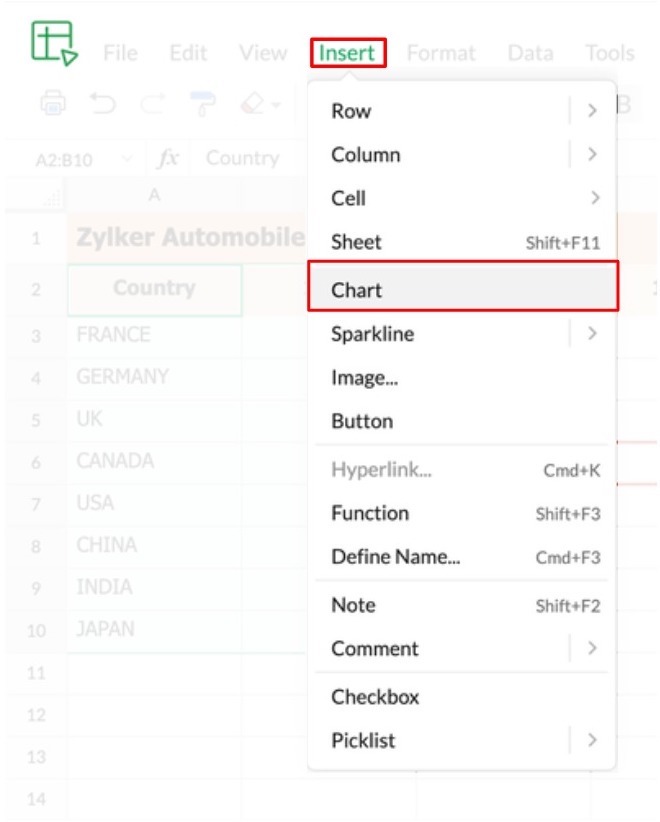Choose Button from the Insert menu

coord(362,421)
